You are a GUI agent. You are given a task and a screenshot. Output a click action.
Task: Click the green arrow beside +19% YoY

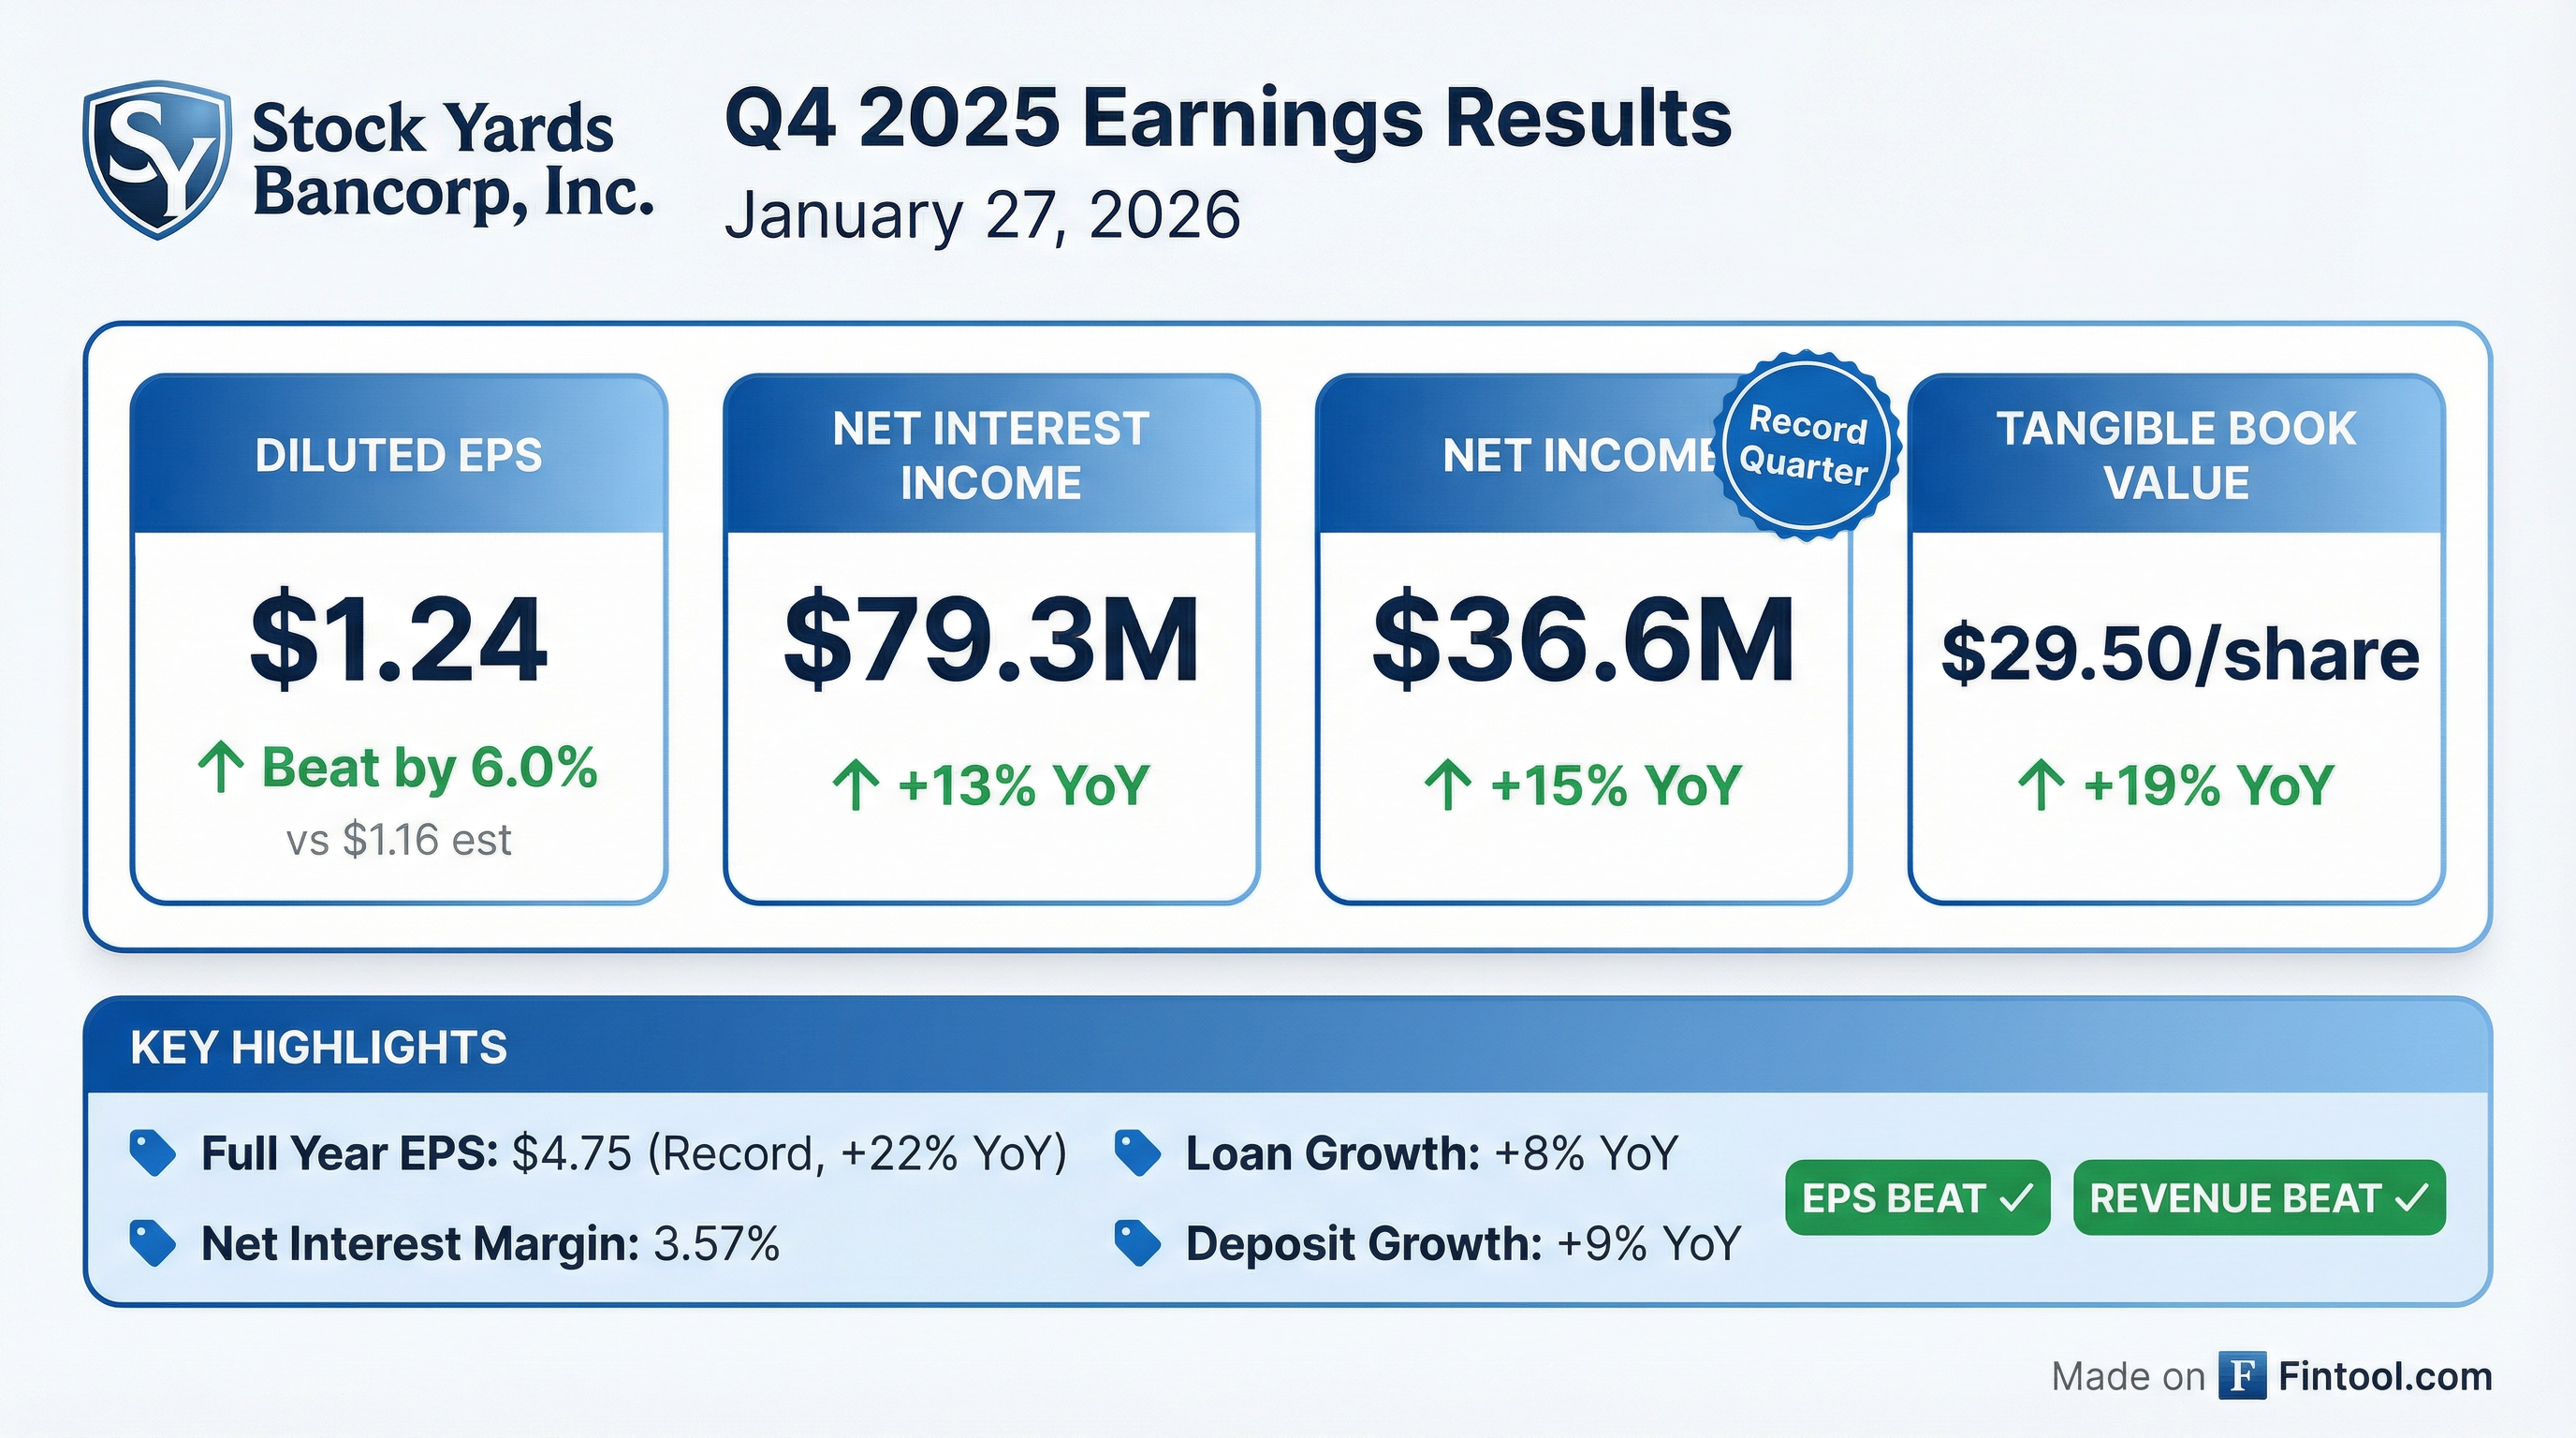2040,785
